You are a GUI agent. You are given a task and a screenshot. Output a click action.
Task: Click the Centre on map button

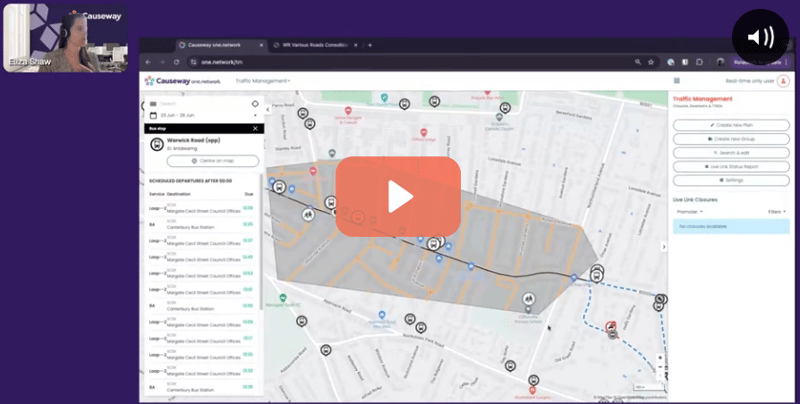(x=211, y=161)
